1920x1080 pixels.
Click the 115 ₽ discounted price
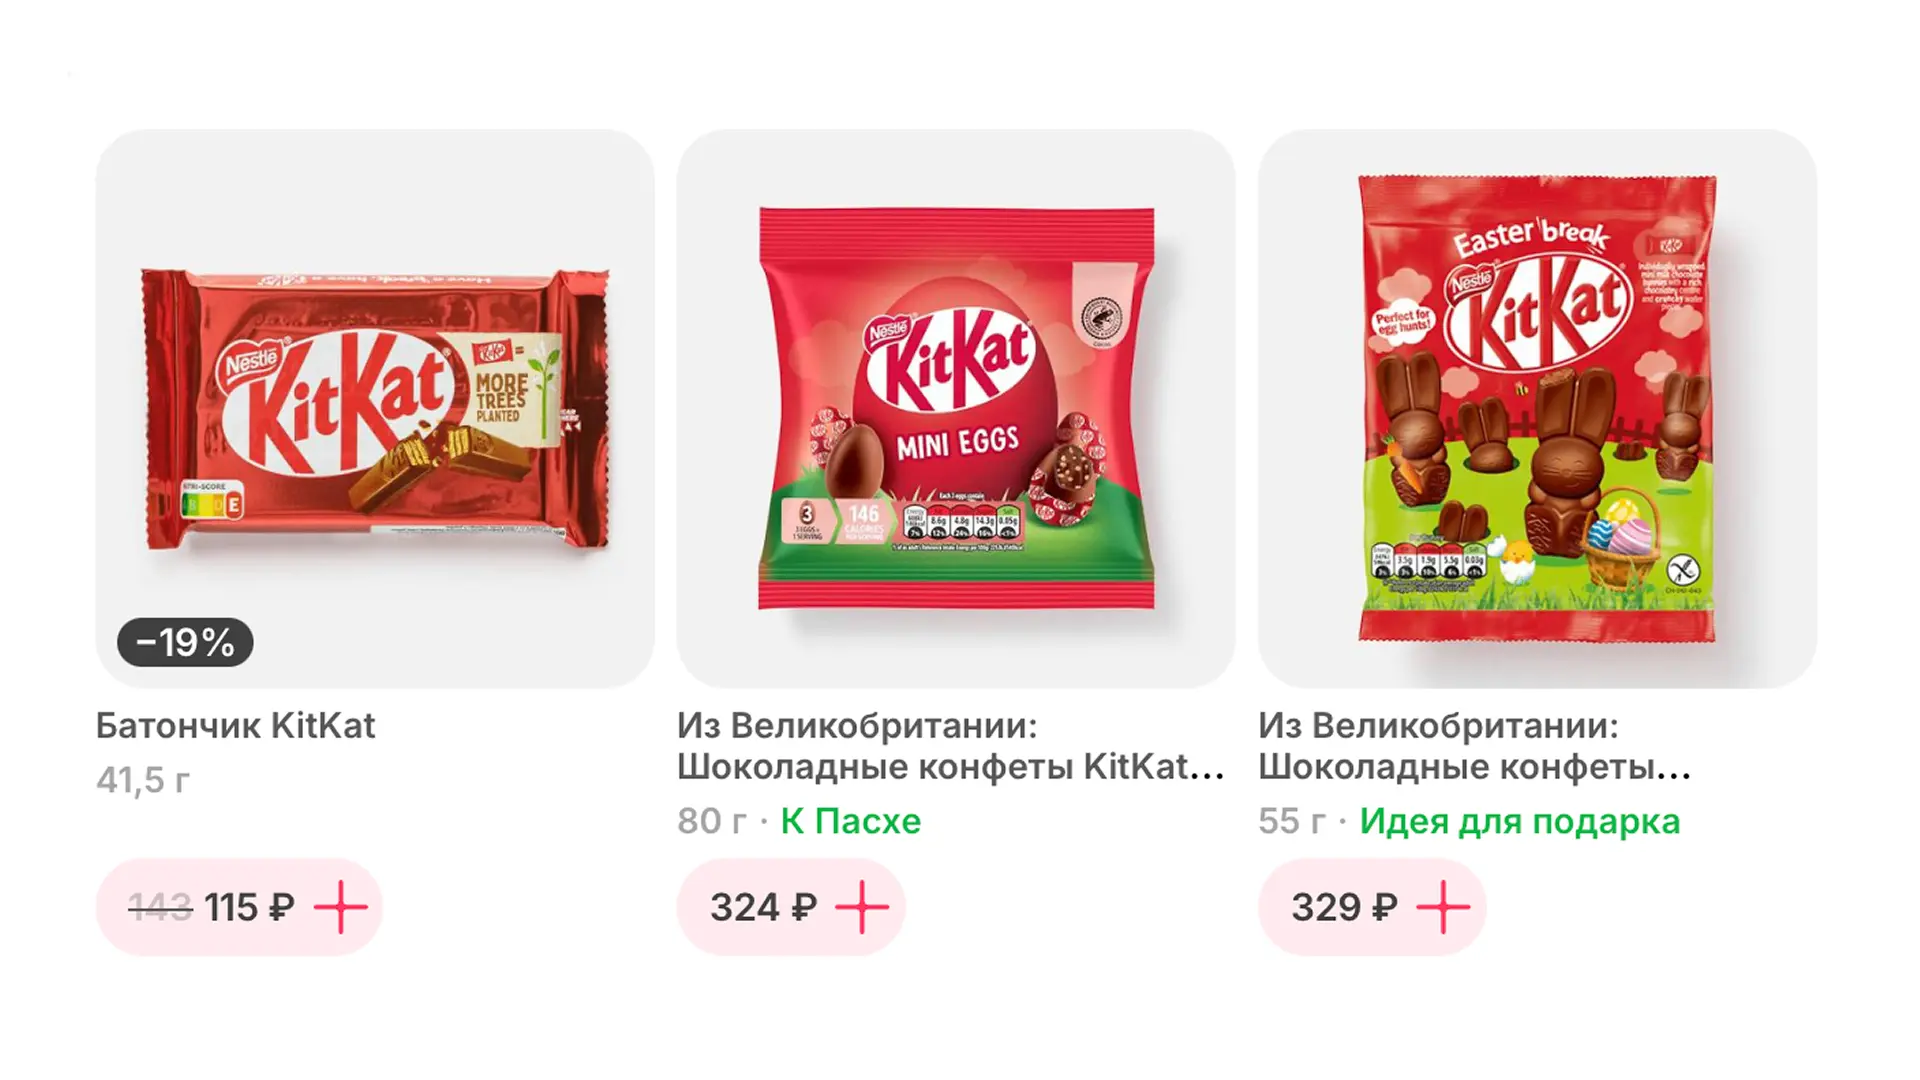[249, 907]
